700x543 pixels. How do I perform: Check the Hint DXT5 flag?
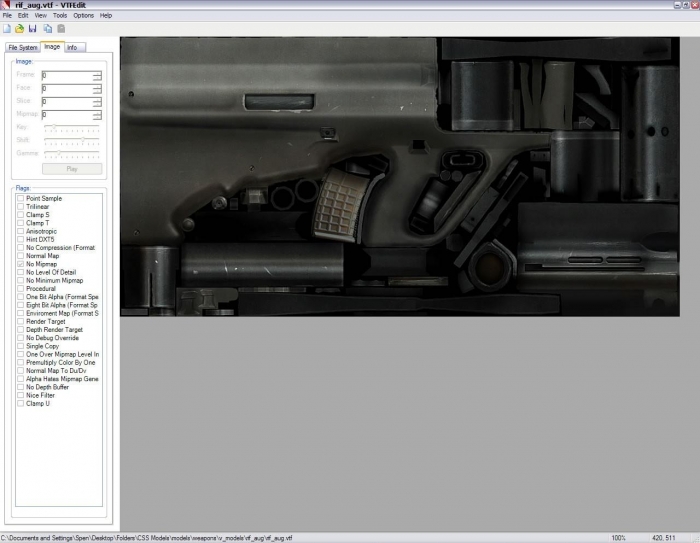click(x=21, y=239)
